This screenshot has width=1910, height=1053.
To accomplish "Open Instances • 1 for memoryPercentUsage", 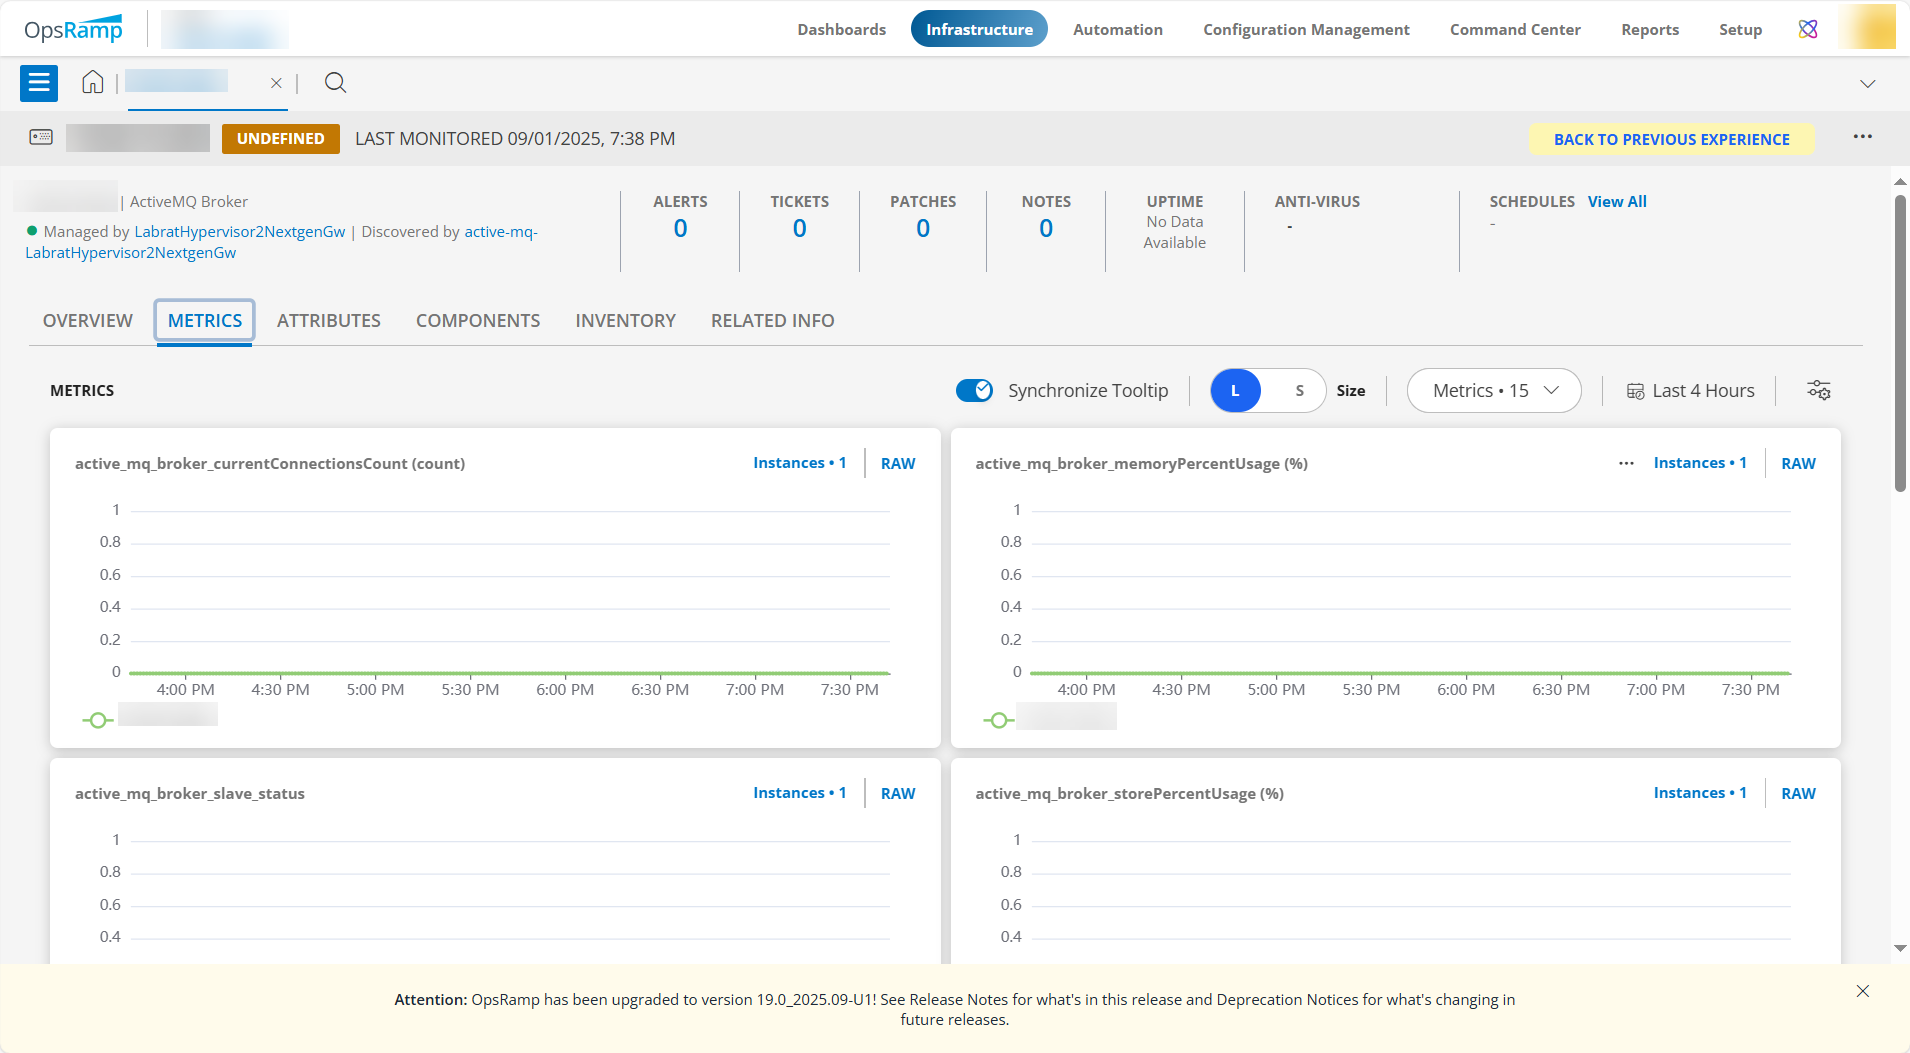I will click(1700, 463).
